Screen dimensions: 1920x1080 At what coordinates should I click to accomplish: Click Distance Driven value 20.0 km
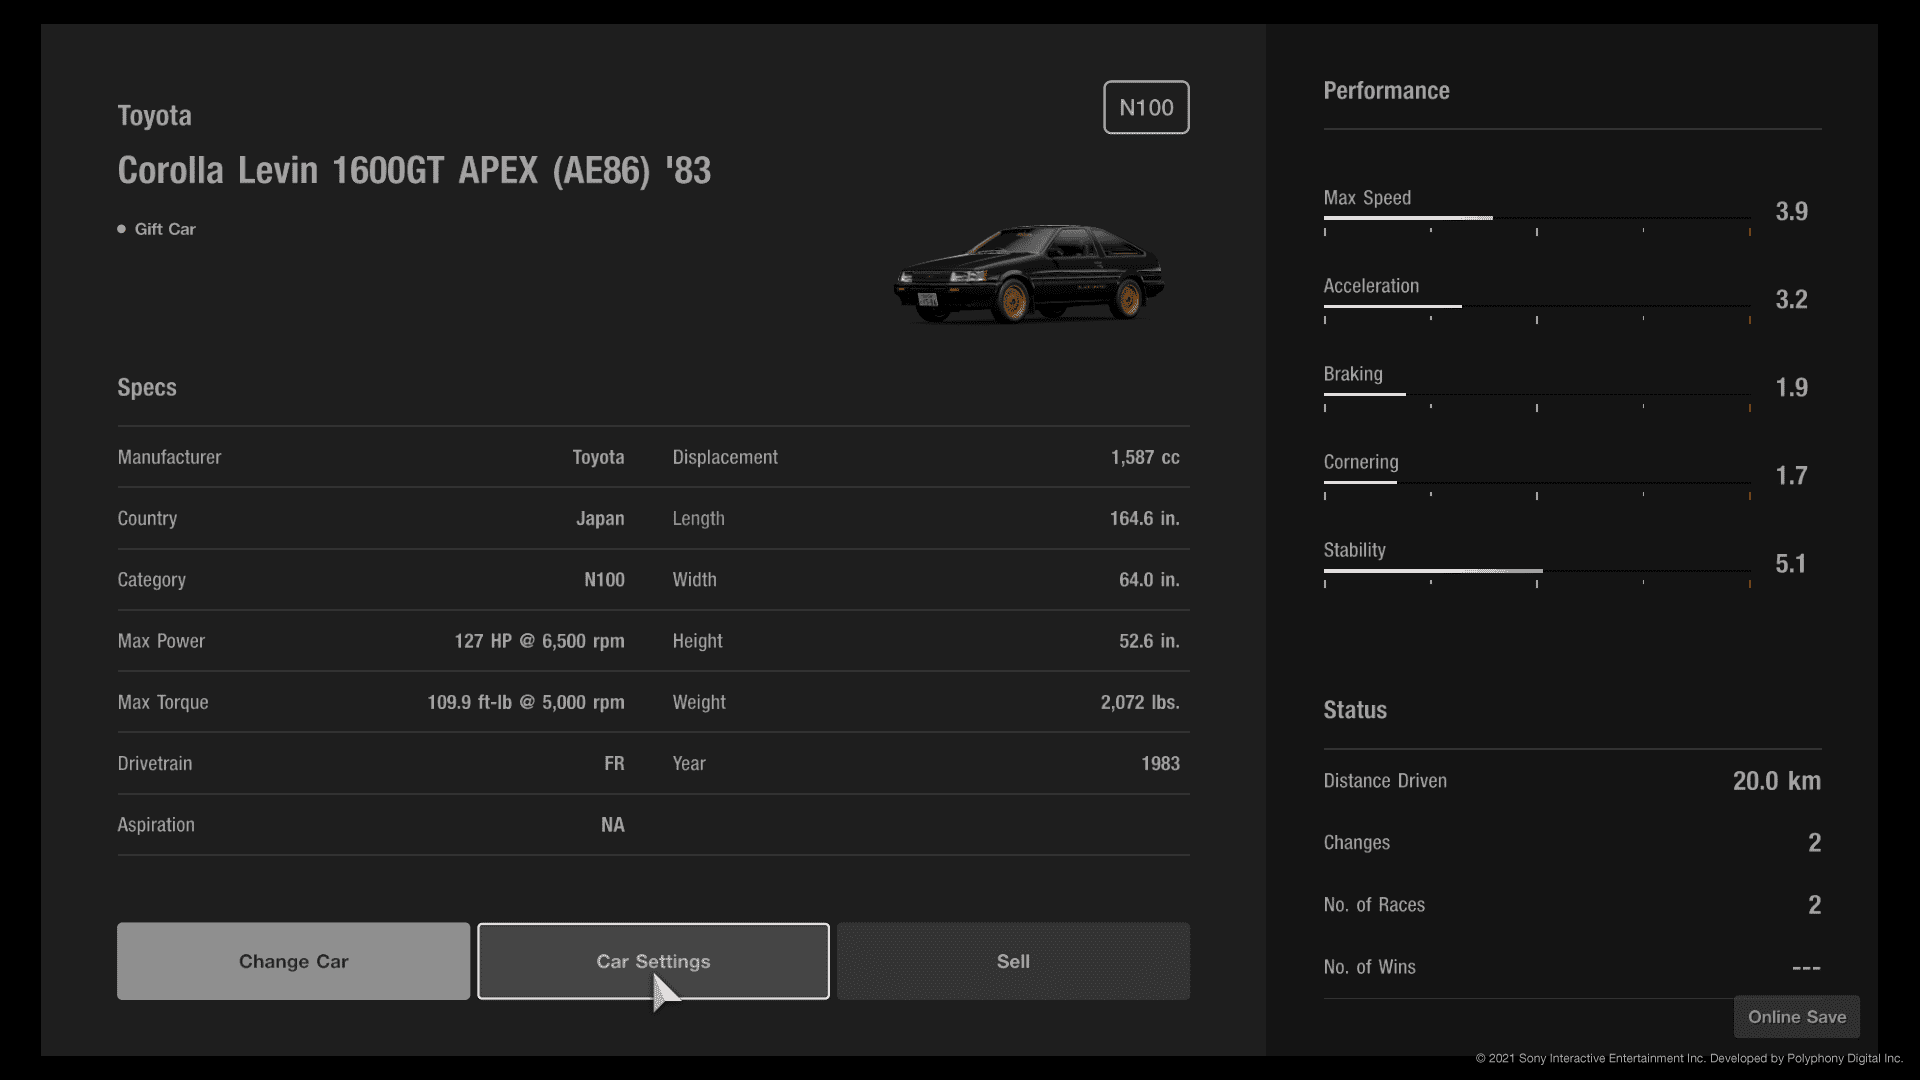(1777, 781)
